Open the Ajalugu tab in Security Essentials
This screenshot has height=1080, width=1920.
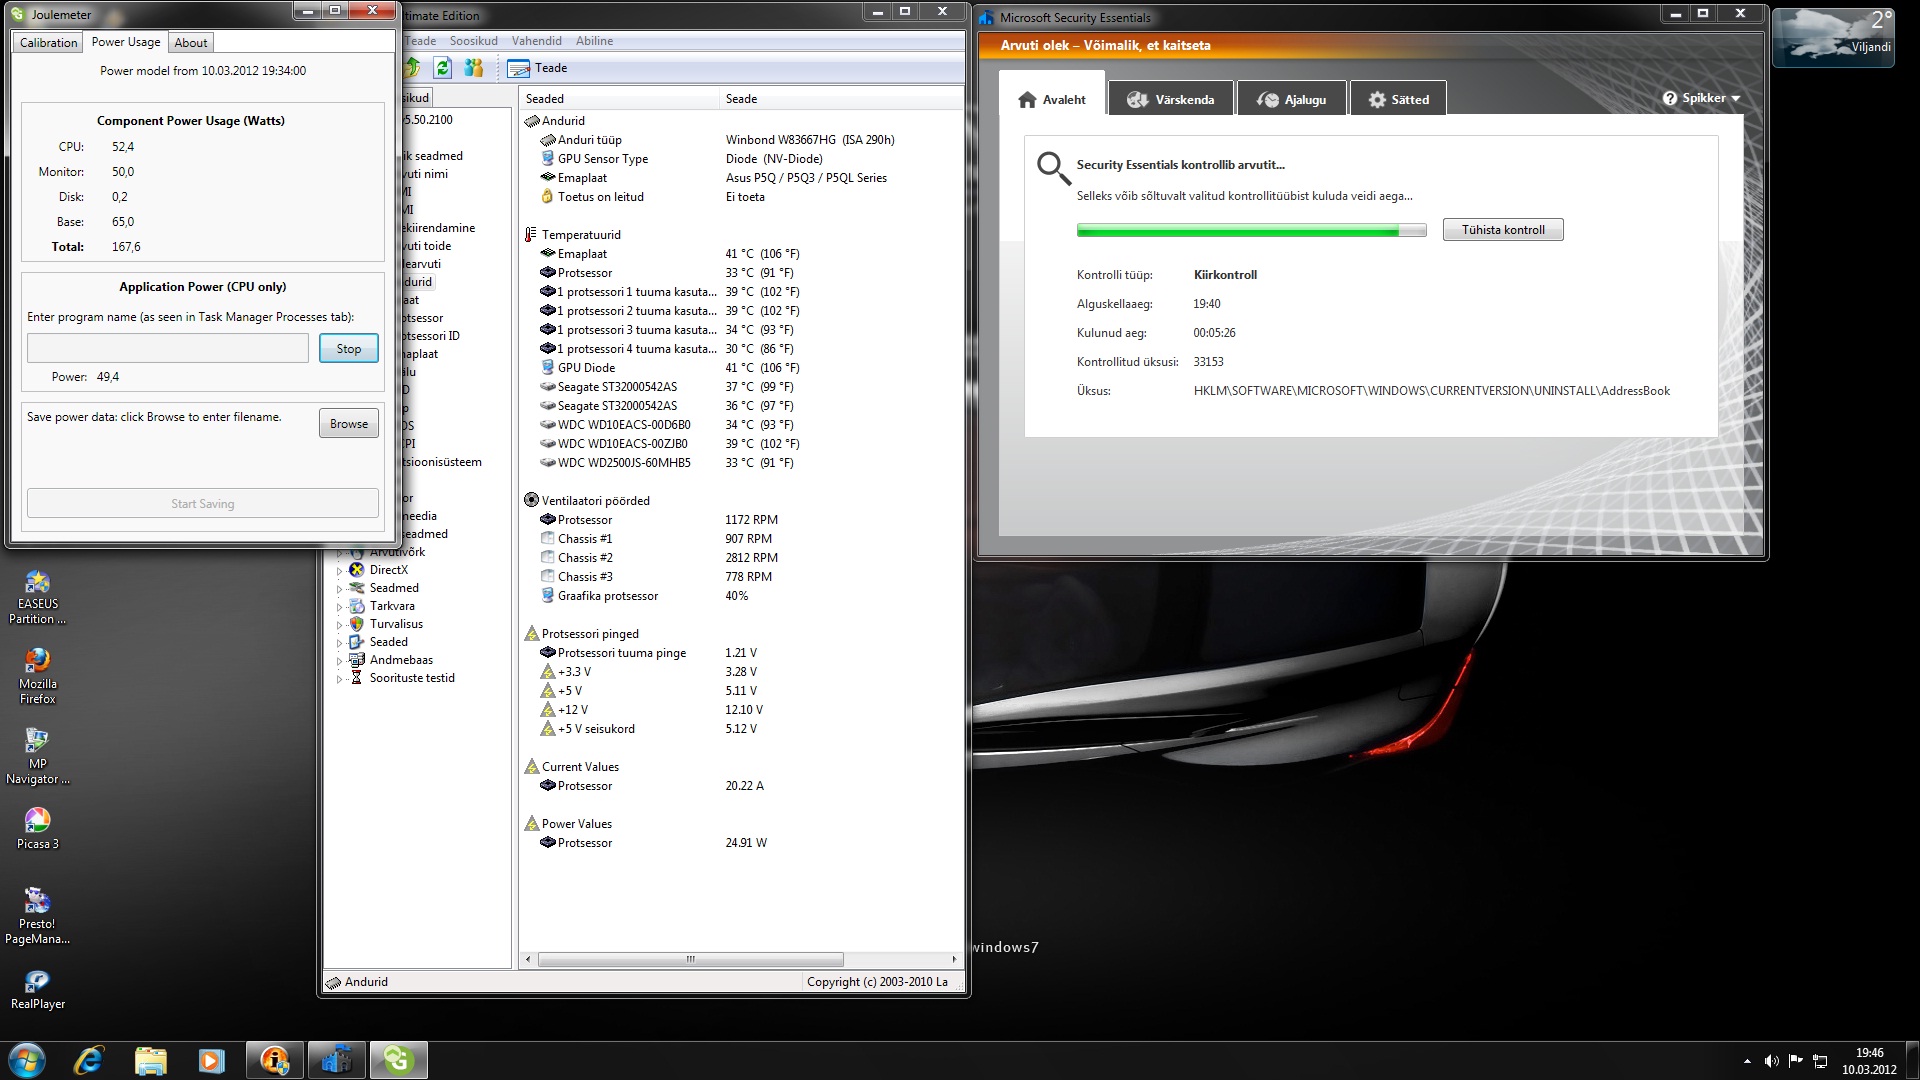click(1292, 99)
